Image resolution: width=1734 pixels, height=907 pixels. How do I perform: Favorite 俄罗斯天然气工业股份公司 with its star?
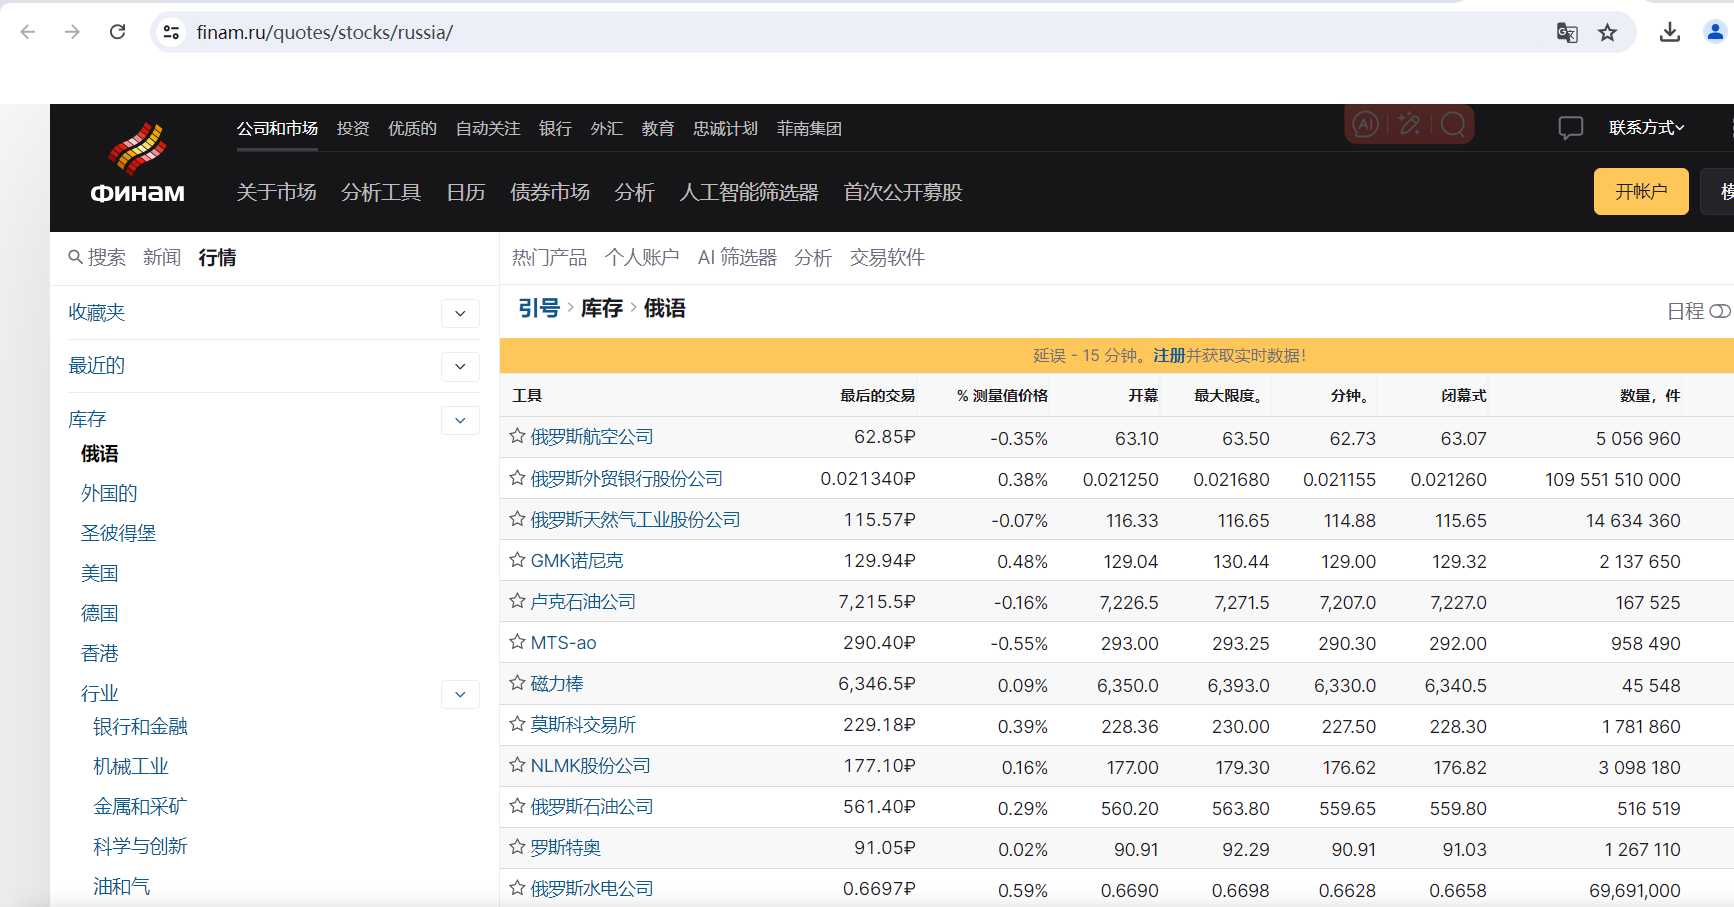[x=517, y=519]
